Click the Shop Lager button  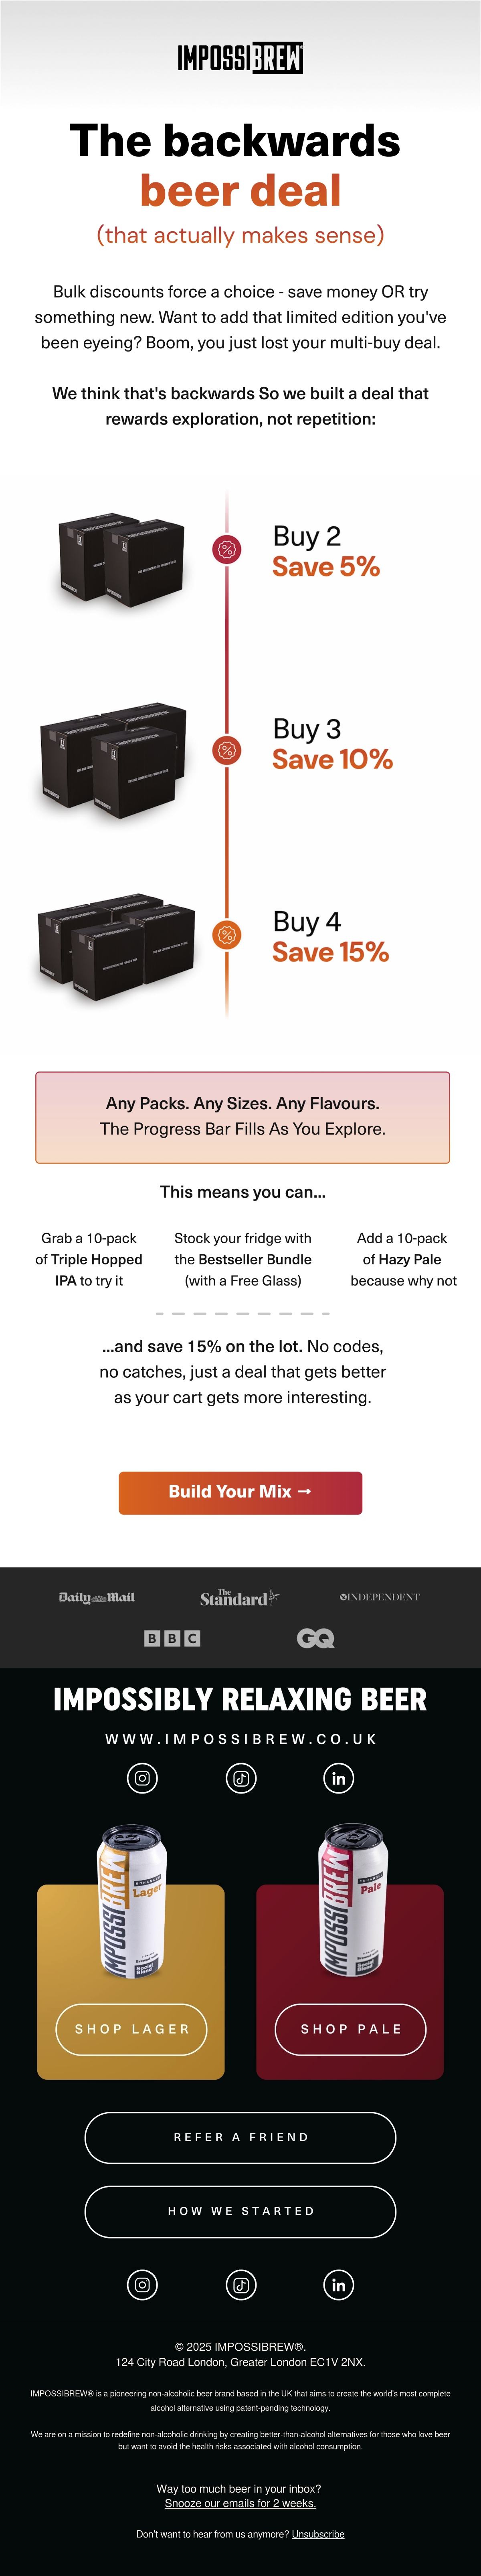tap(132, 2029)
